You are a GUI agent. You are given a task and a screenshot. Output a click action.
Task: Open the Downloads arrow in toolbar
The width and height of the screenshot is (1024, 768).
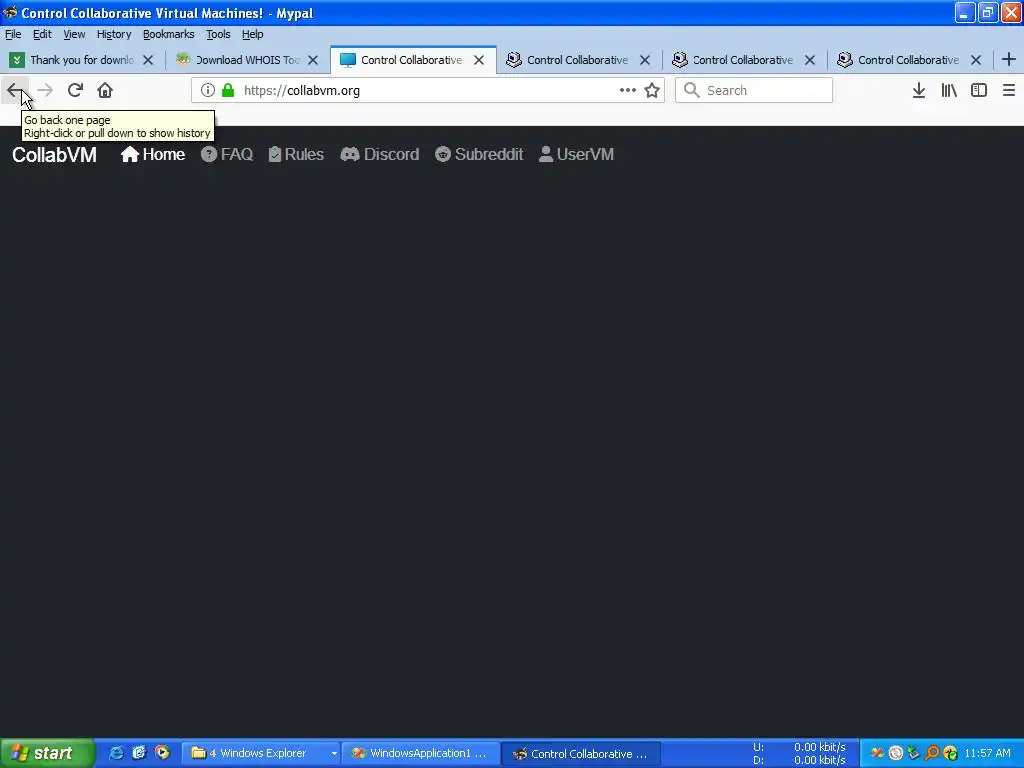point(919,90)
